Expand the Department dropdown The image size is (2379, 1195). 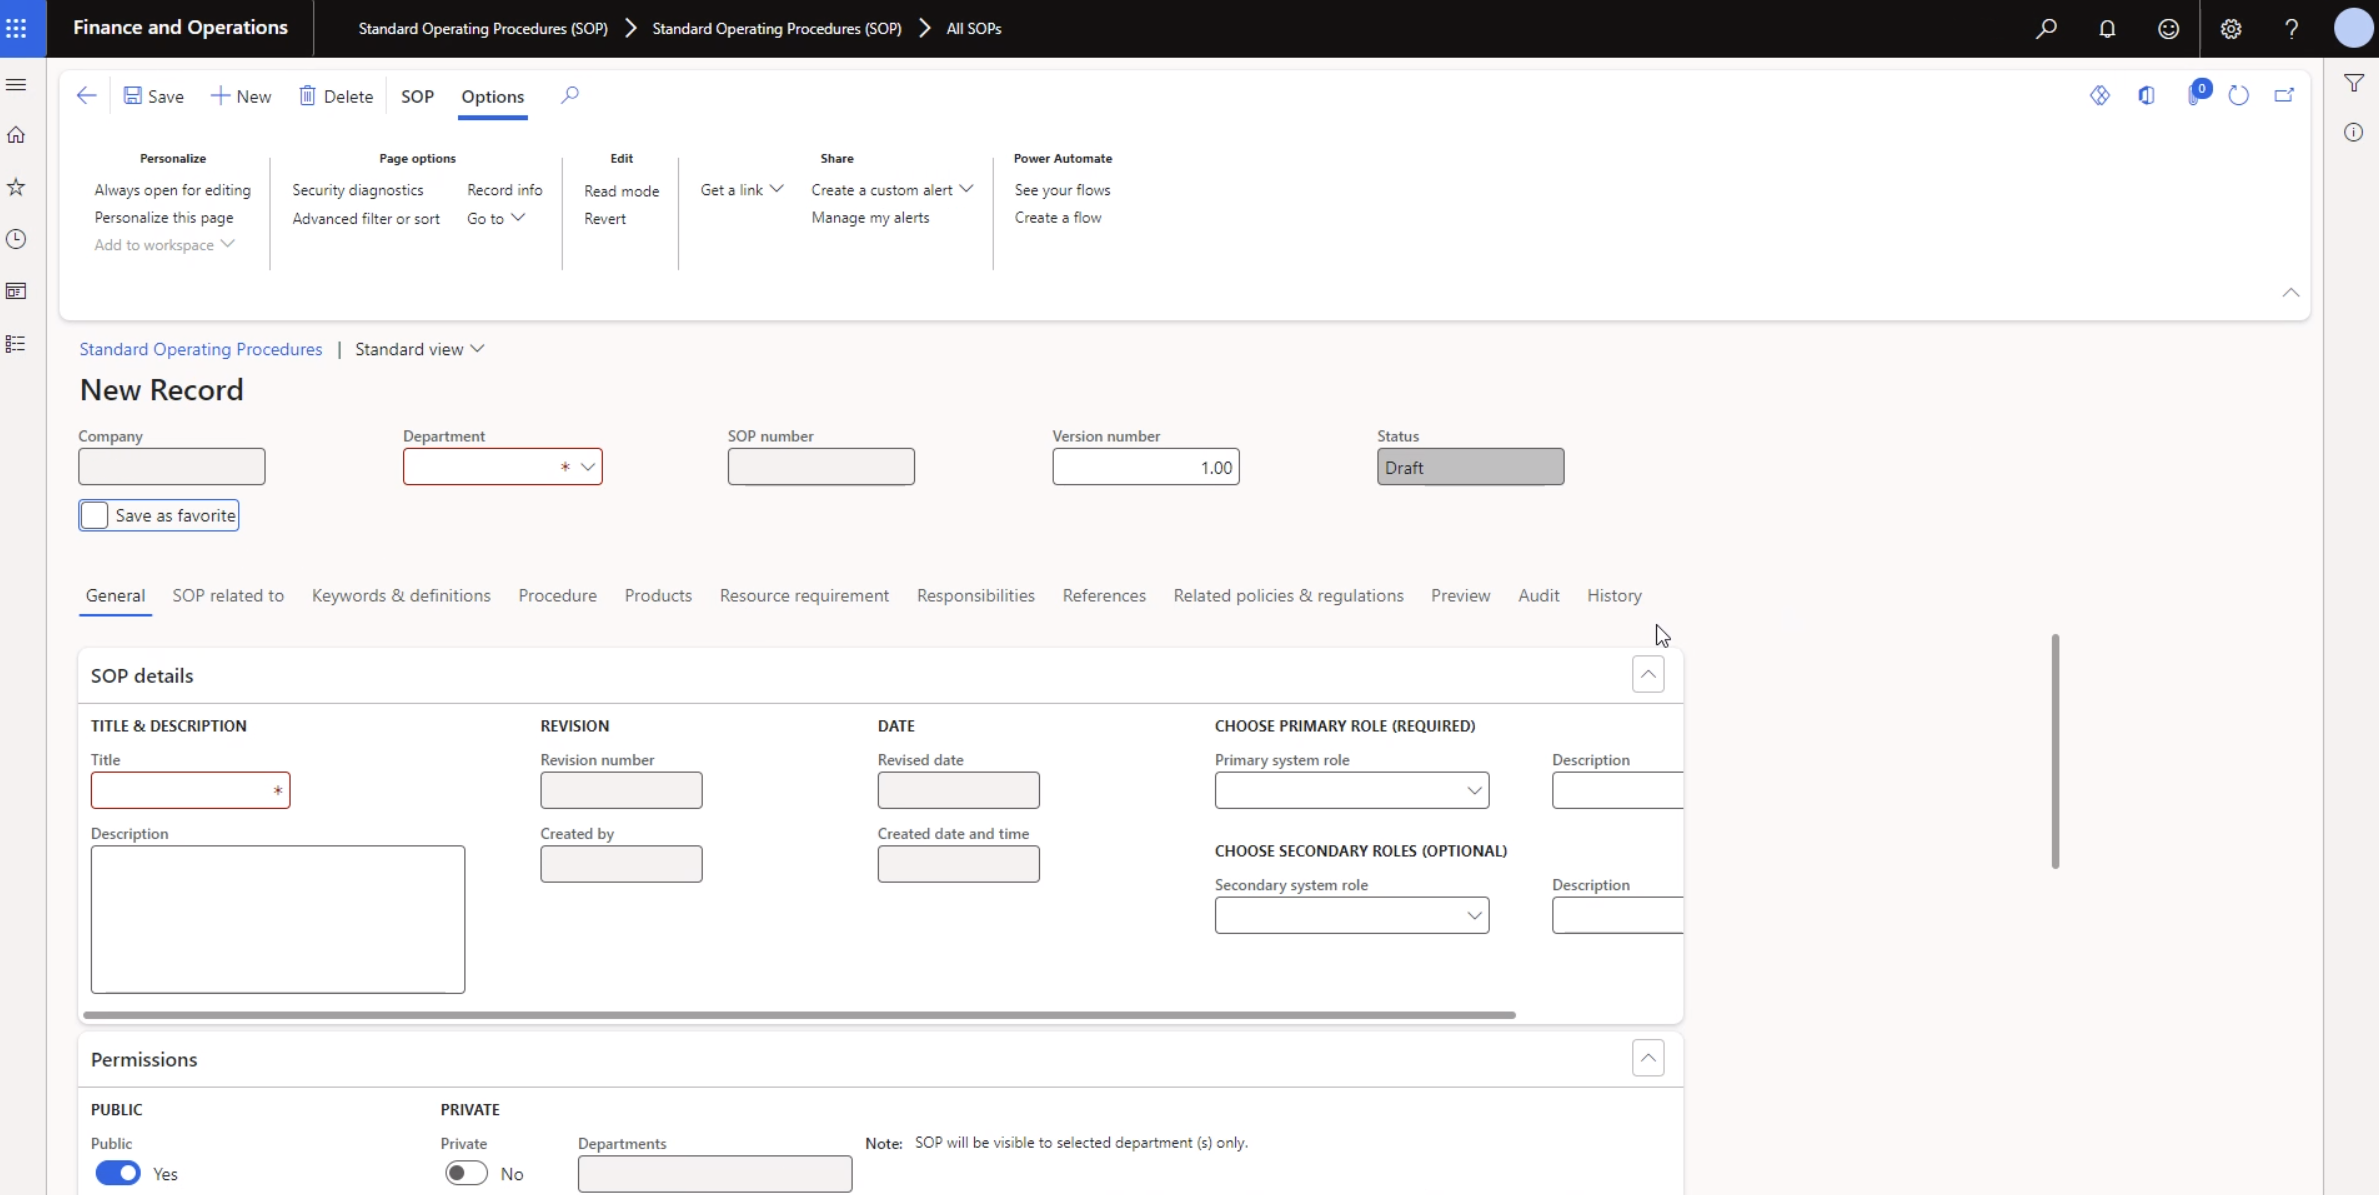pos(588,466)
